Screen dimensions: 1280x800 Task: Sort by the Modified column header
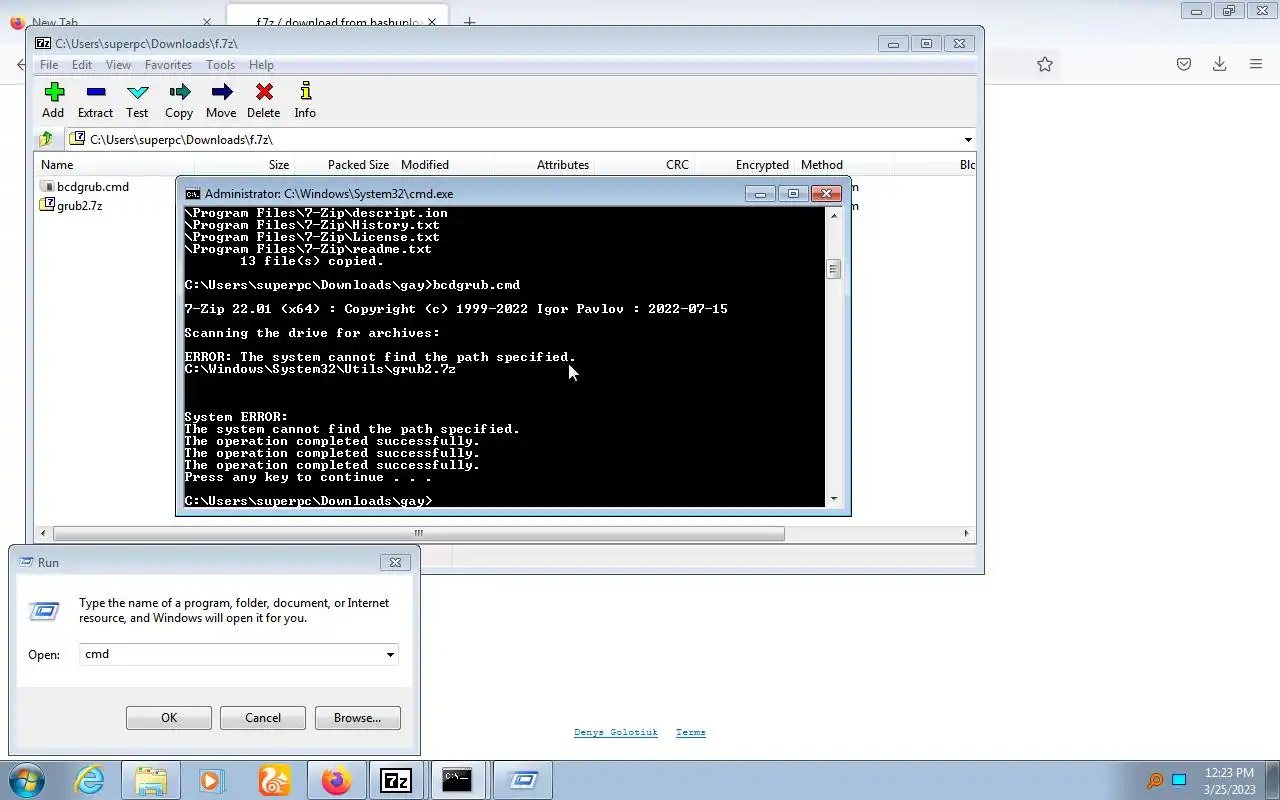click(444, 165)
